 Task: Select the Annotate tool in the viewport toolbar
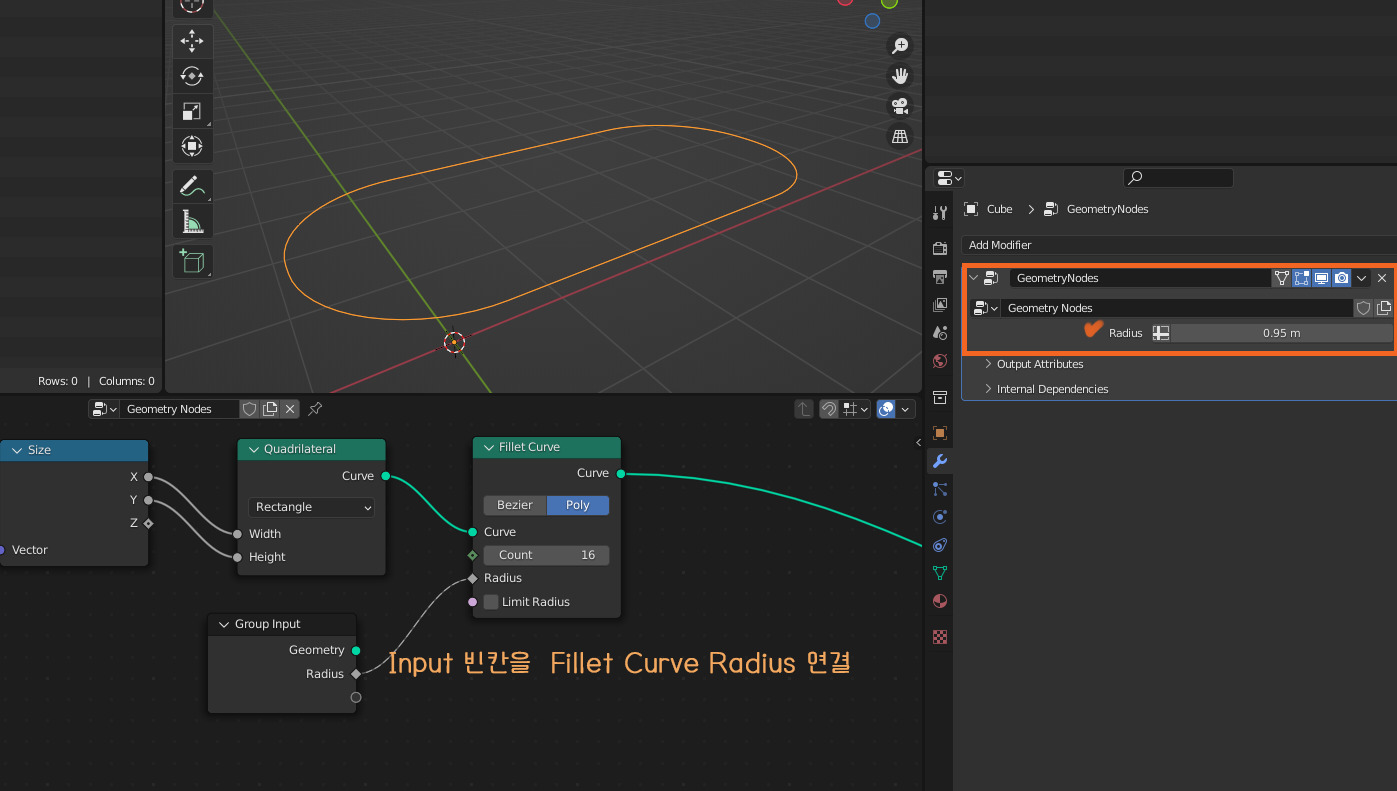pos(192,186)
